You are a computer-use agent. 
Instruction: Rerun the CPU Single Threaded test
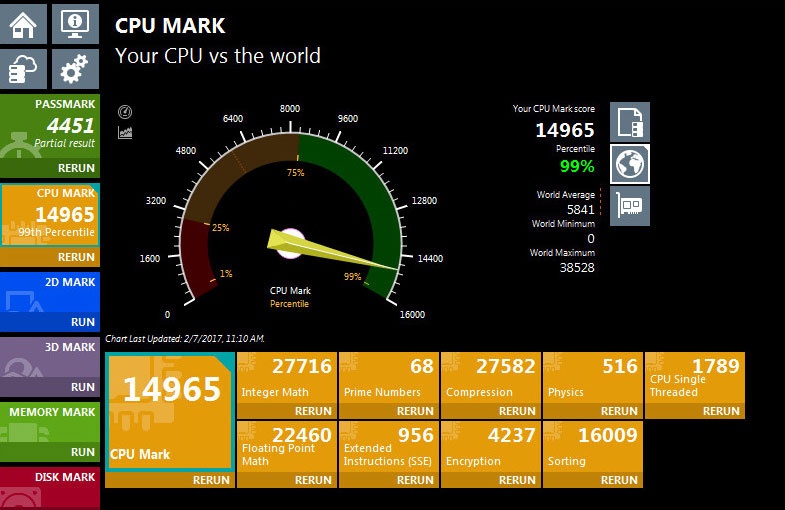point(721,411)
